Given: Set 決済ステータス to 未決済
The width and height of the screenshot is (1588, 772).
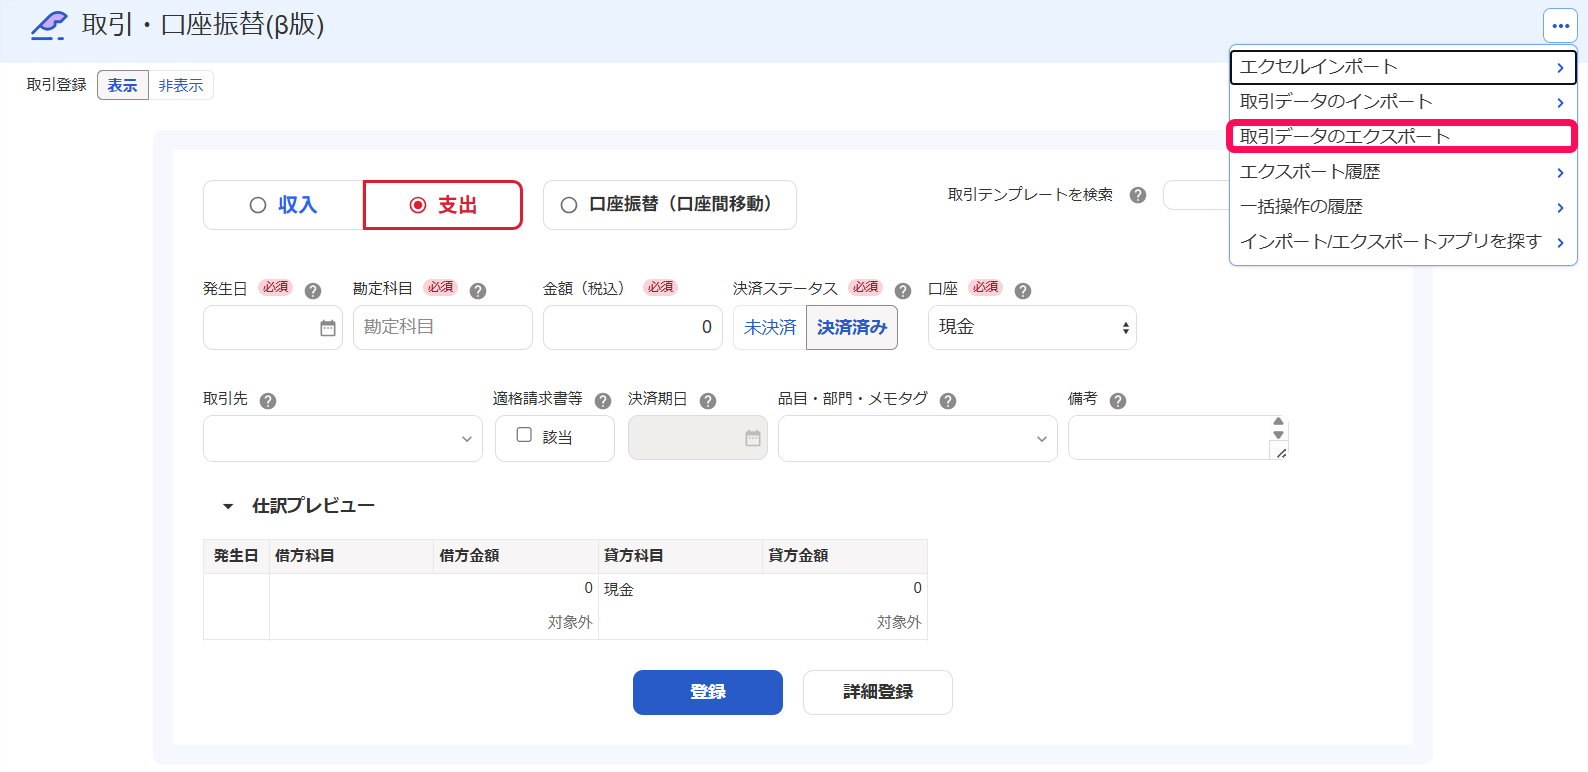Looking at the screenshot, I should (770, 328).
